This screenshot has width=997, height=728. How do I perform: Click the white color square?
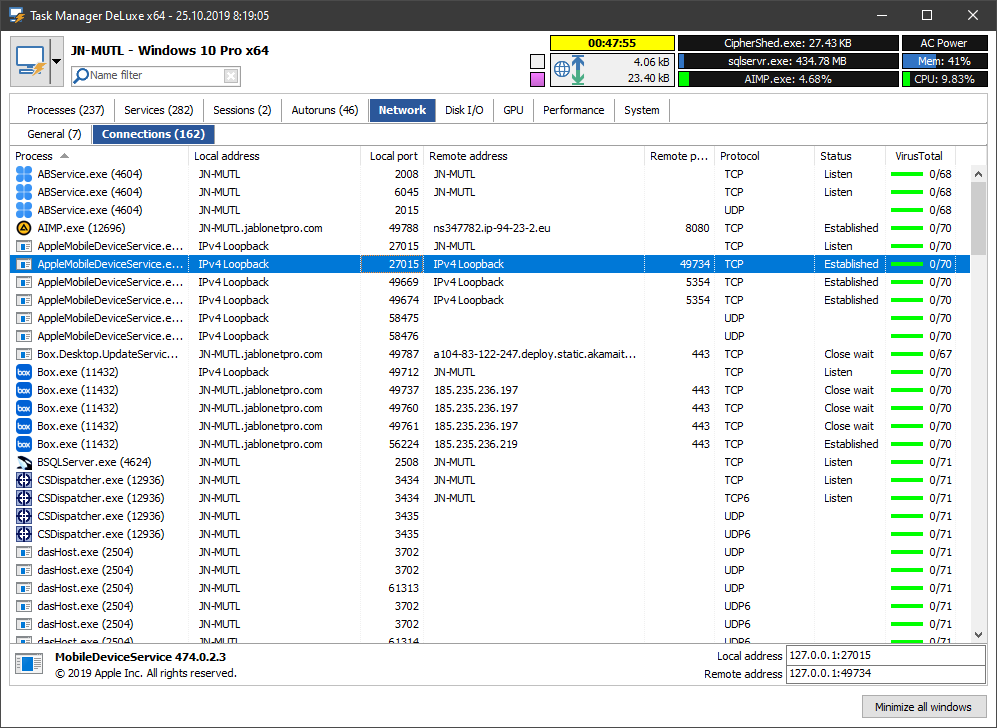point(537,62)
